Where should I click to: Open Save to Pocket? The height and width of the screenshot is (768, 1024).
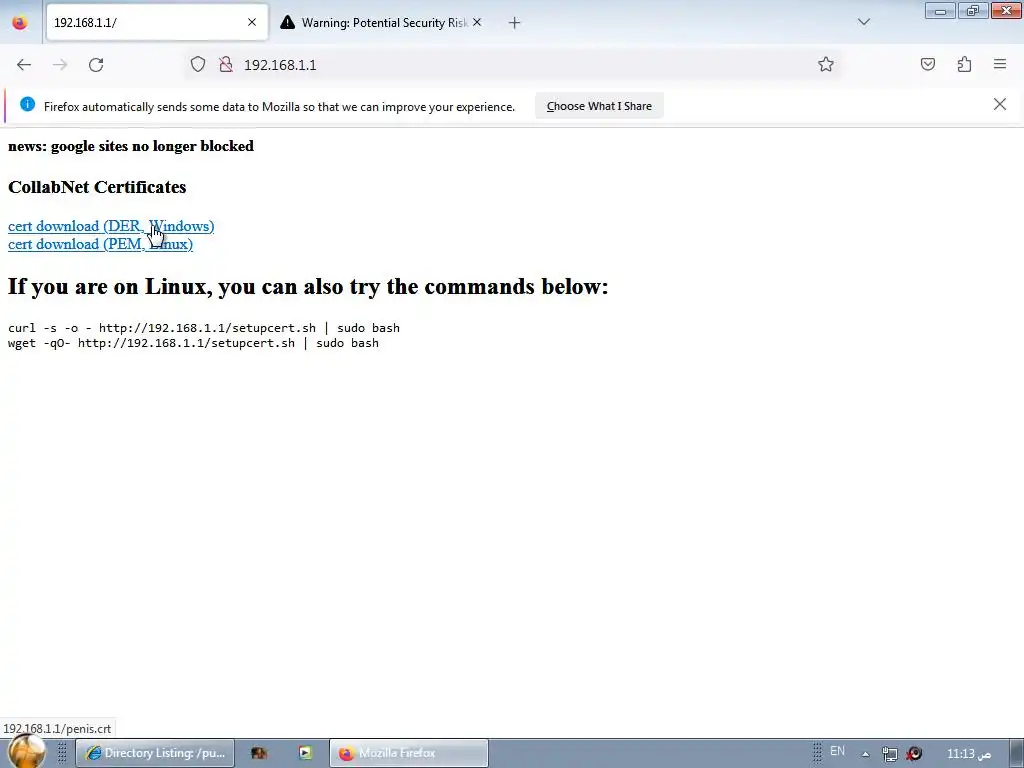pos(928,65)
